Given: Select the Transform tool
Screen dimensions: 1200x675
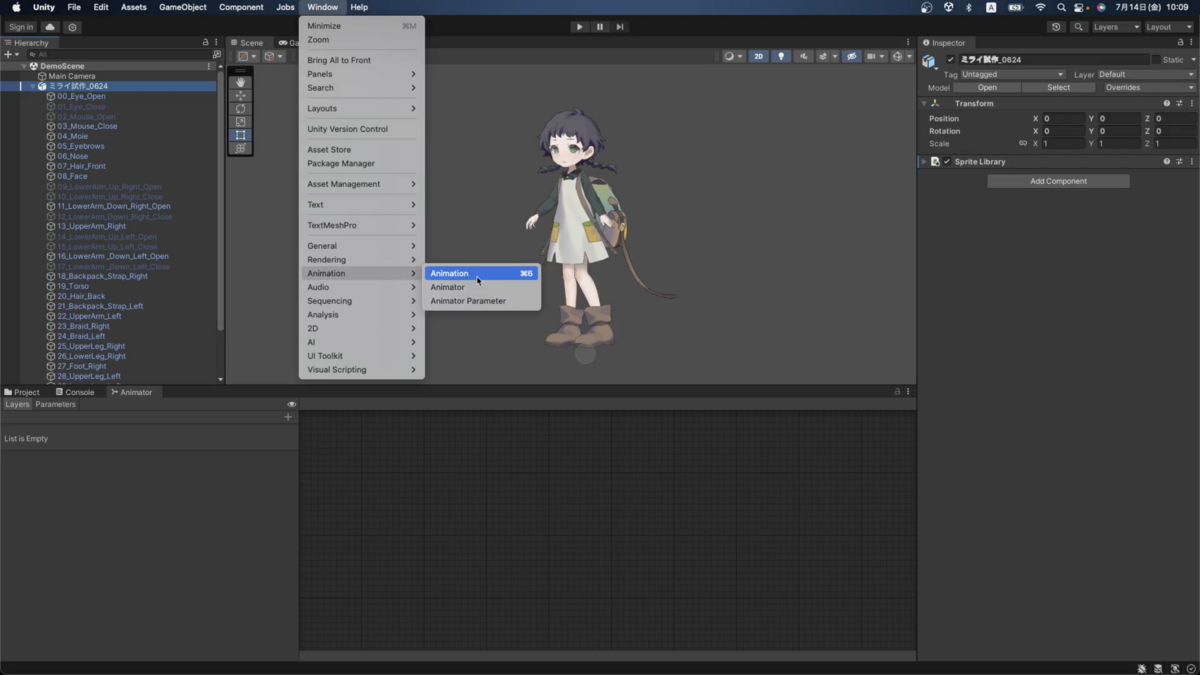Looking at the screenshot, I should tap(240, 148).
